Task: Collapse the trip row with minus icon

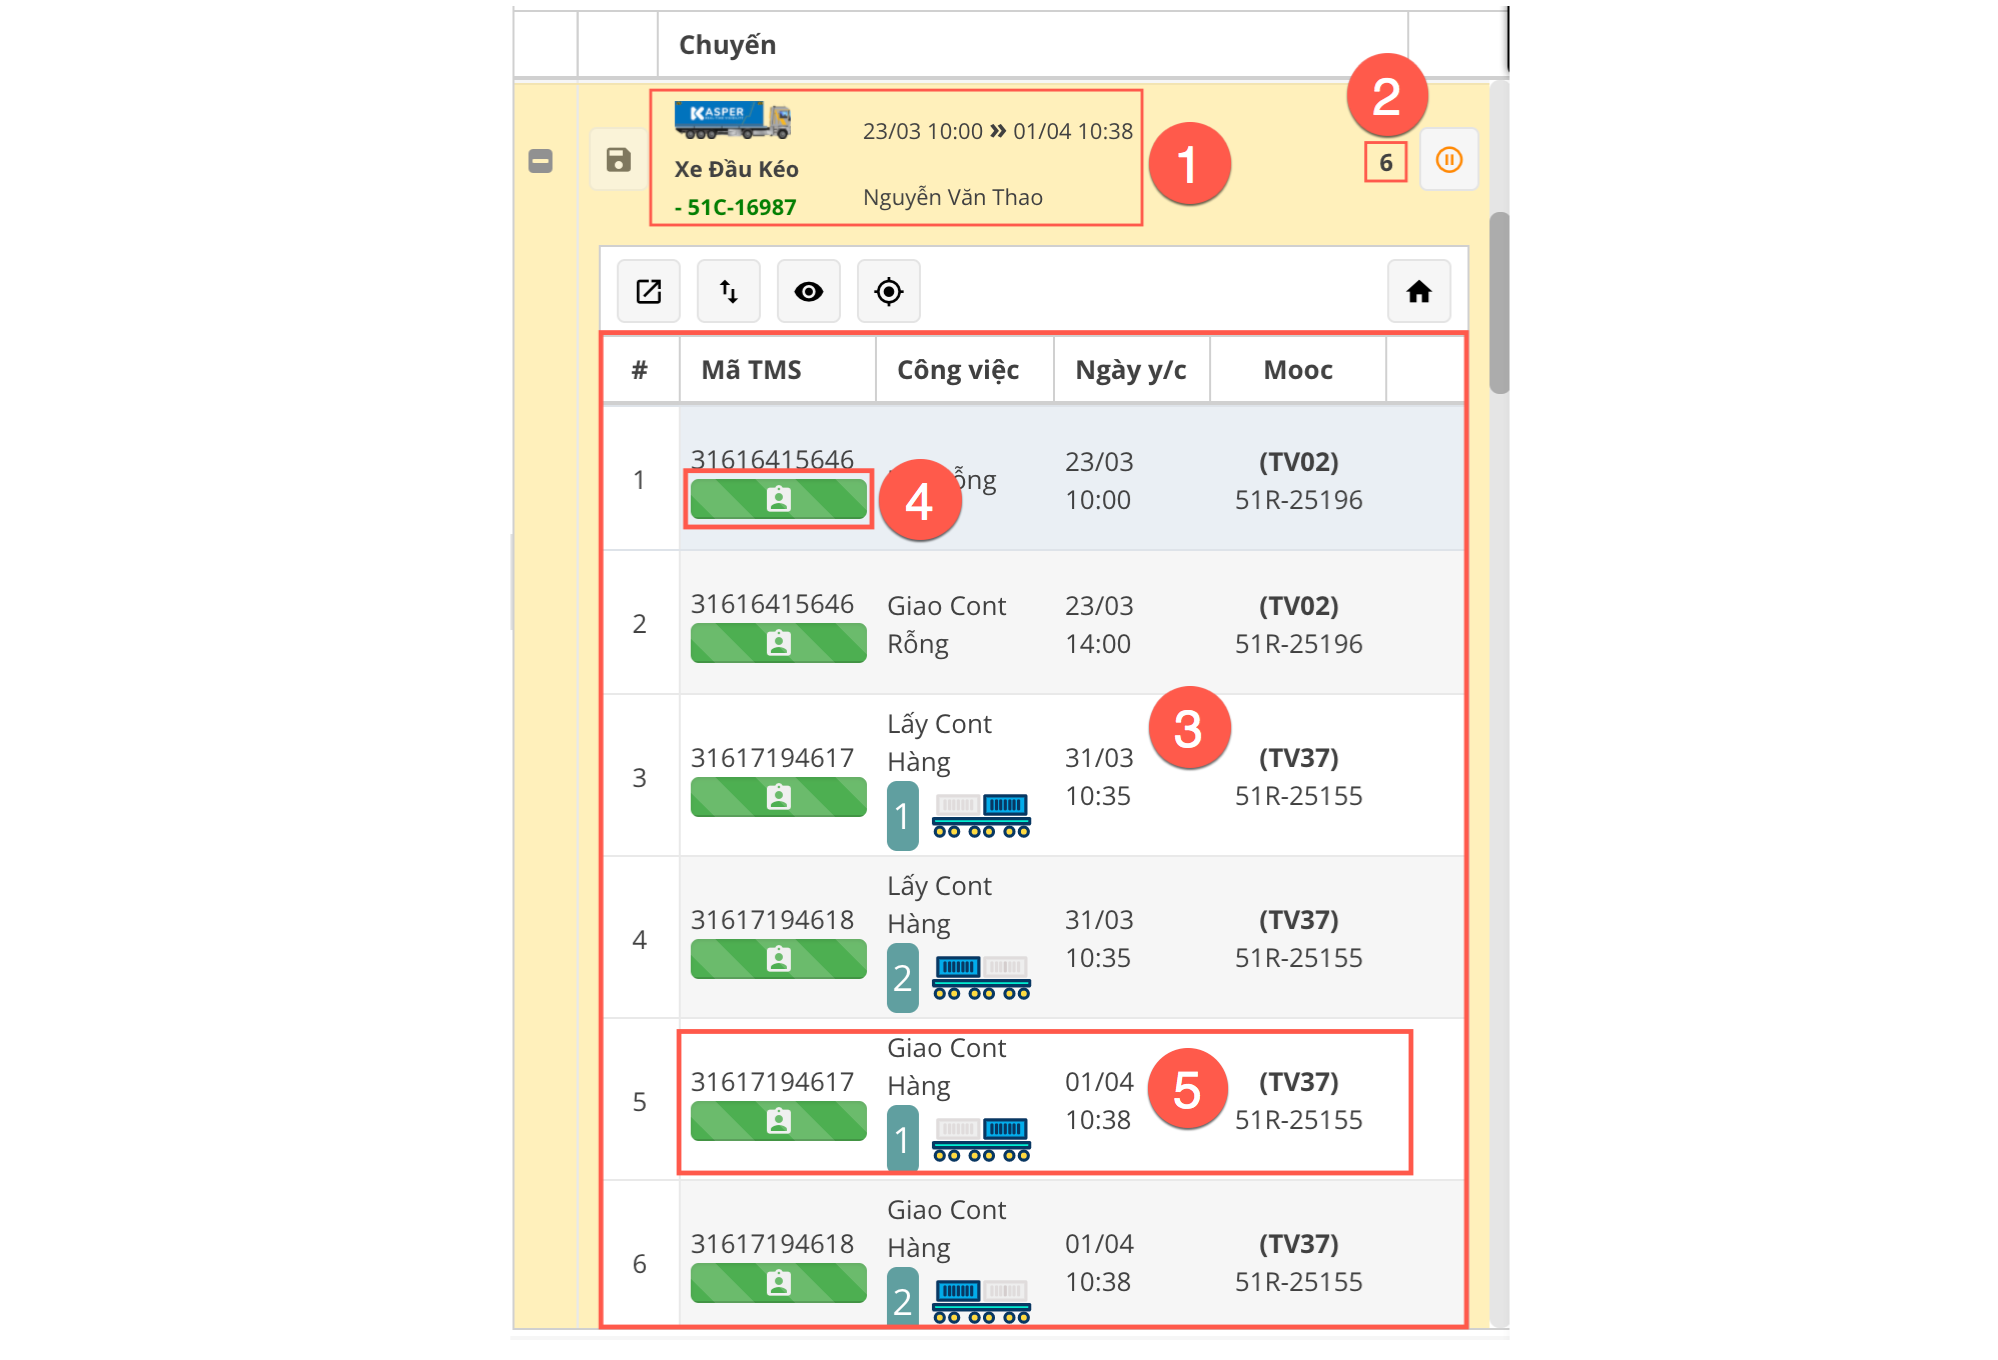Action: [x=540, y=161]
